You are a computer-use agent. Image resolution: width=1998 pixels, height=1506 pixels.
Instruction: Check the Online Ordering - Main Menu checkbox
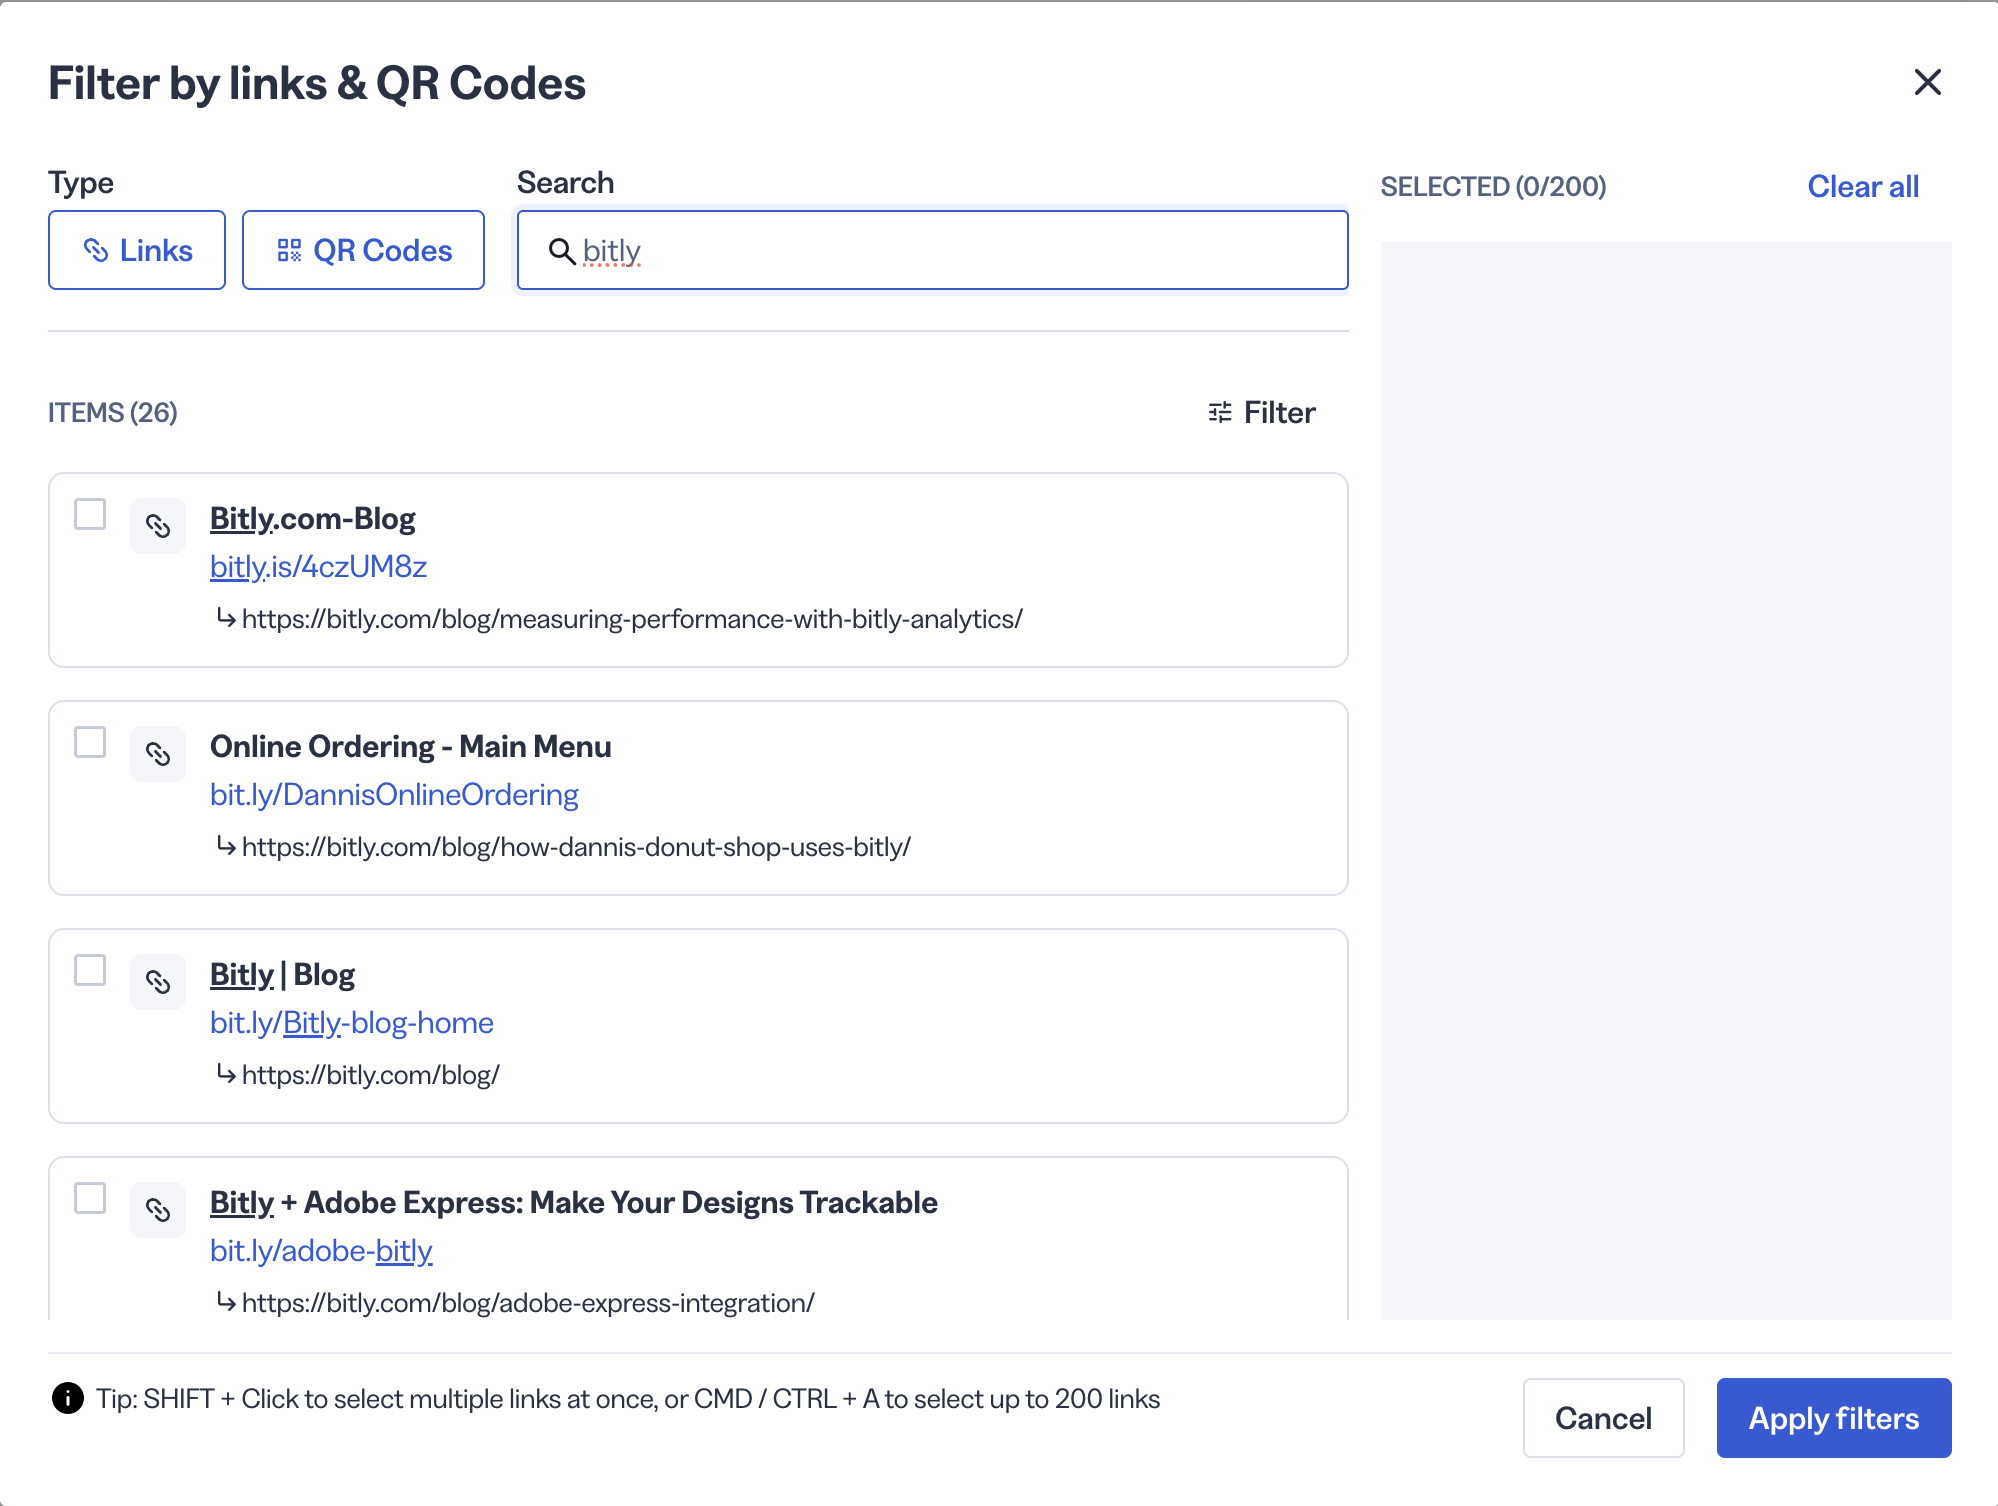pos(90,742)
